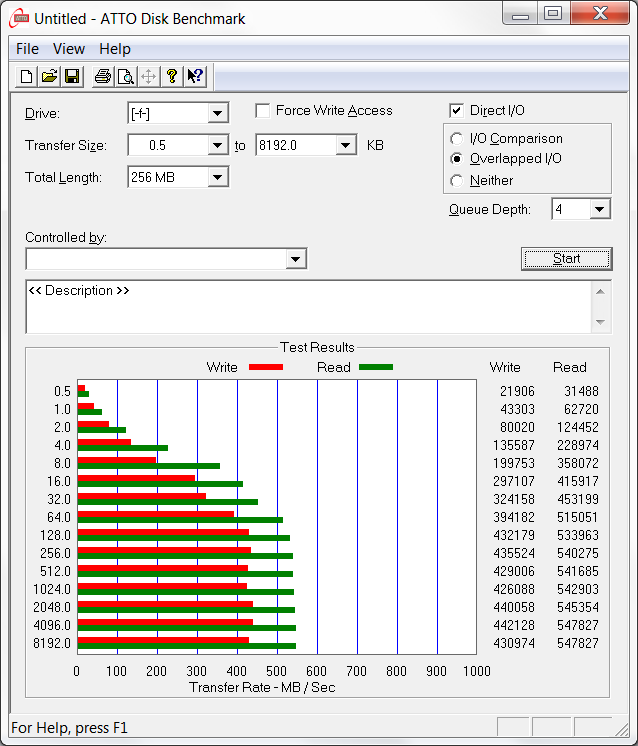Select the Overlapped I/O radio button
The height and width of the screenshot is (746, 638).
pos(456,158)
